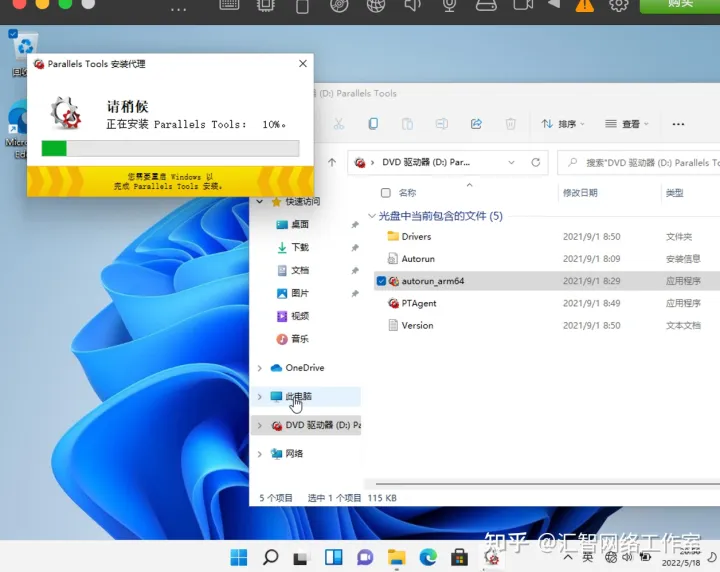
Task: Open the Windows Start menu
Action: (x=239, y=557)
